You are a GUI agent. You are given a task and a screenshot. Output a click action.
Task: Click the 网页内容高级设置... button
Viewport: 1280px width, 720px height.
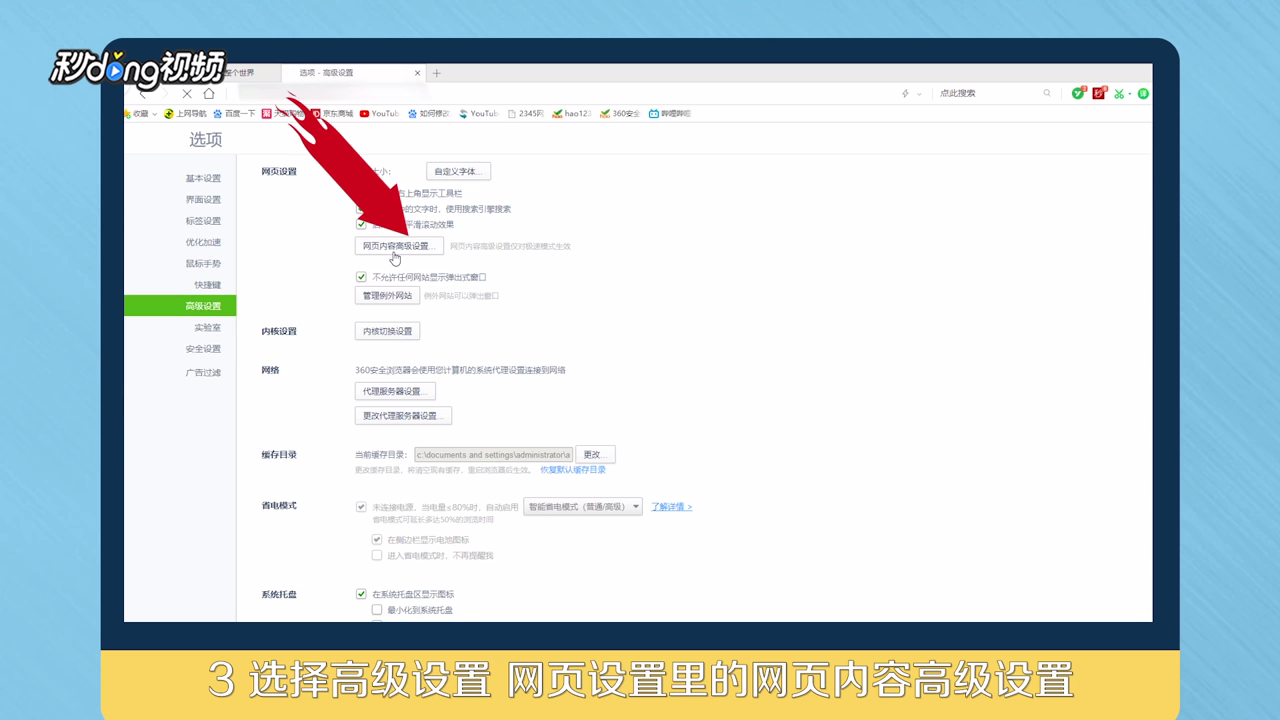[399, 246]
